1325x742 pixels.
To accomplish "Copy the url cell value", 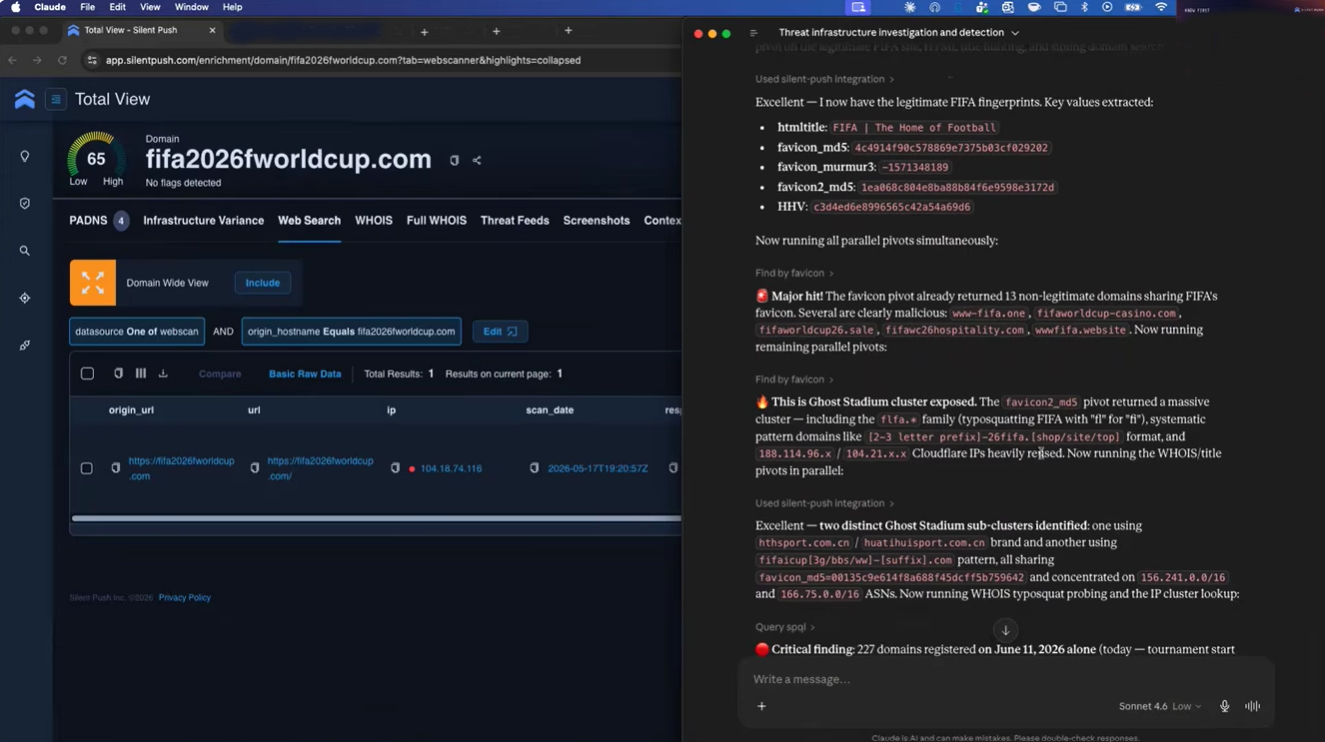I will (x=255, y=468).
